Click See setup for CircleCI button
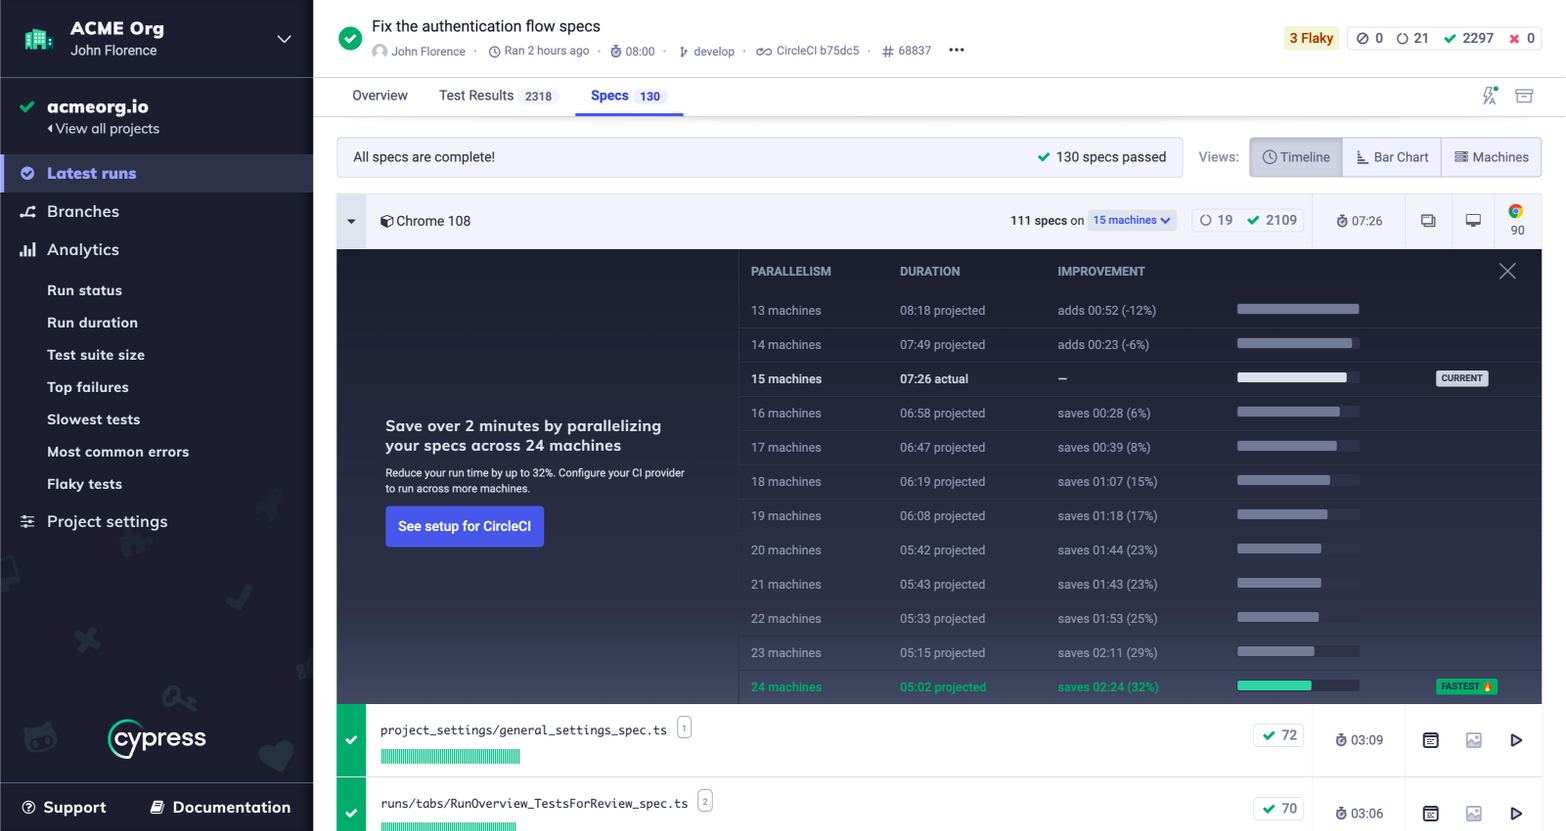 coord(464,526)
